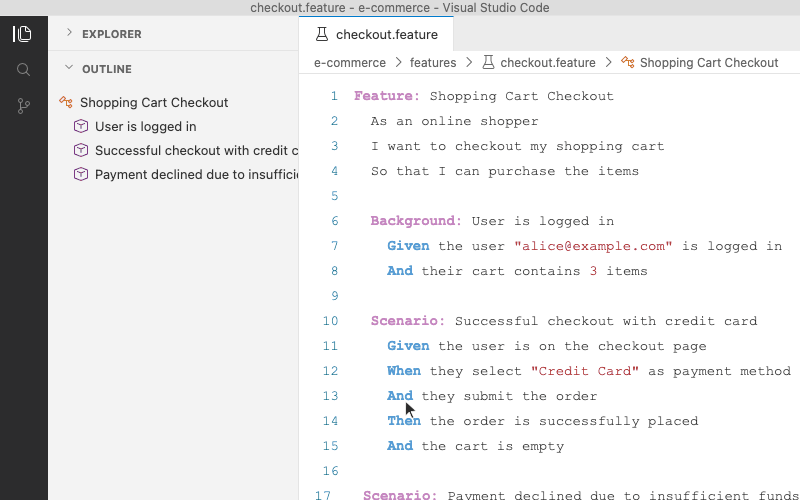This screenshot has height=500, width=800.
Task: Click the Scenario: keyword on line 10
Action: tap(408, 321)
